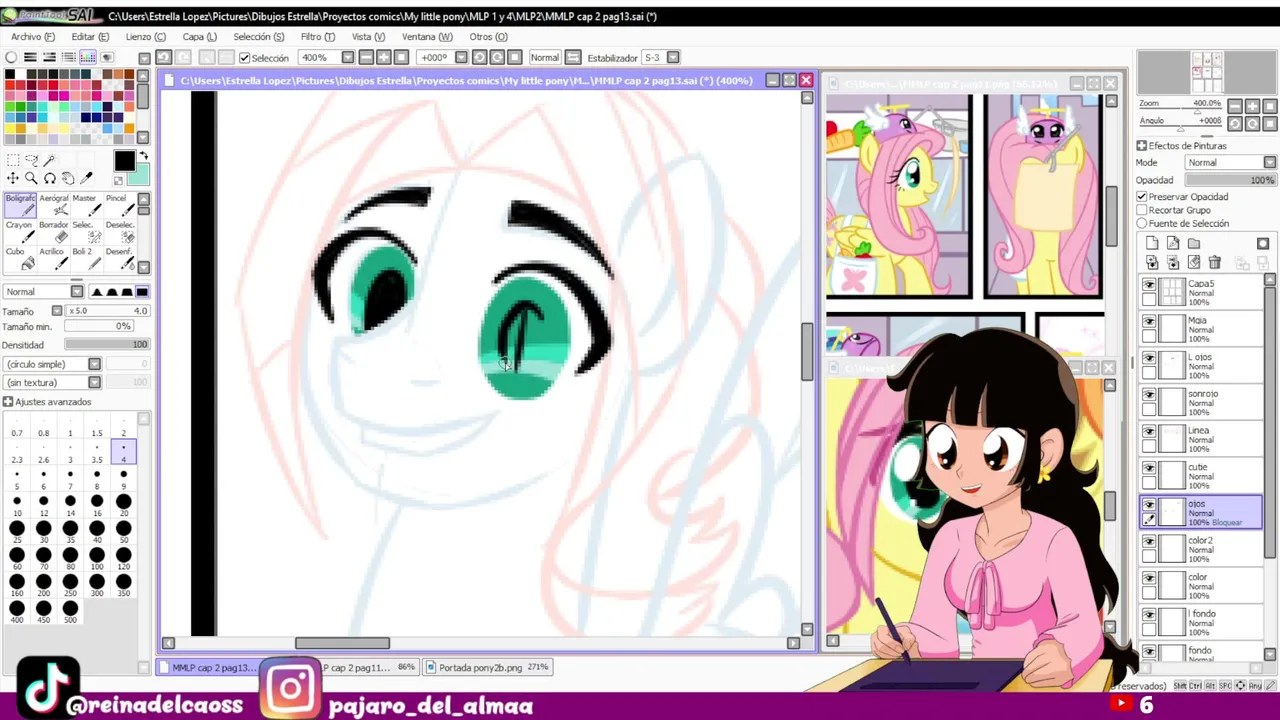Swap foreground and background colors
The width and height of the screenshot is (1280, 720).
pyautogui.click(x=144, y=156)
